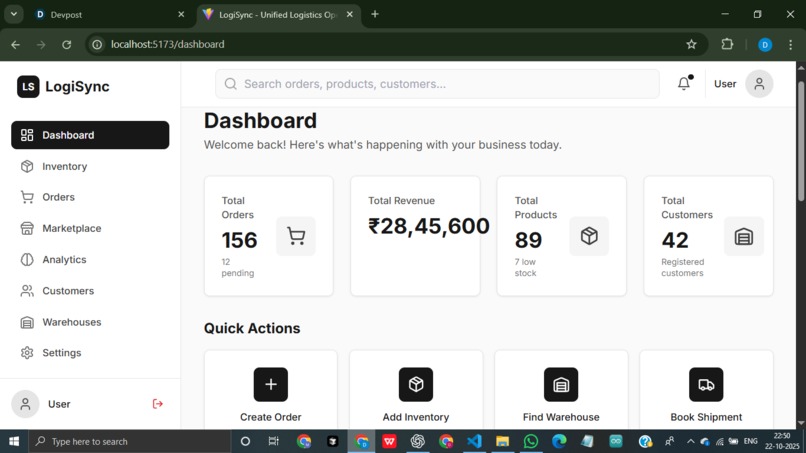Click the header user profile avatar
This screenshot has height=453, width=806.
pyautogui.click(x=759, y=84)
